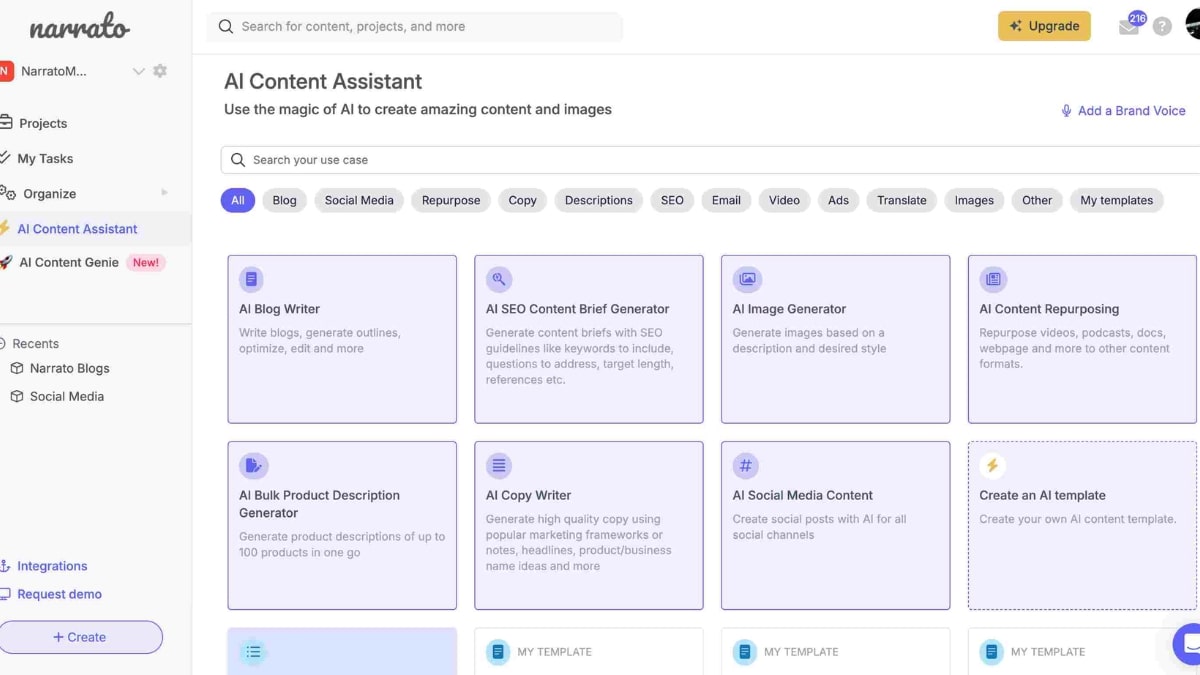Open the AI SEO Content Brief Generator icon
This screenshot has width=1200, height=675.
(498, 279)
